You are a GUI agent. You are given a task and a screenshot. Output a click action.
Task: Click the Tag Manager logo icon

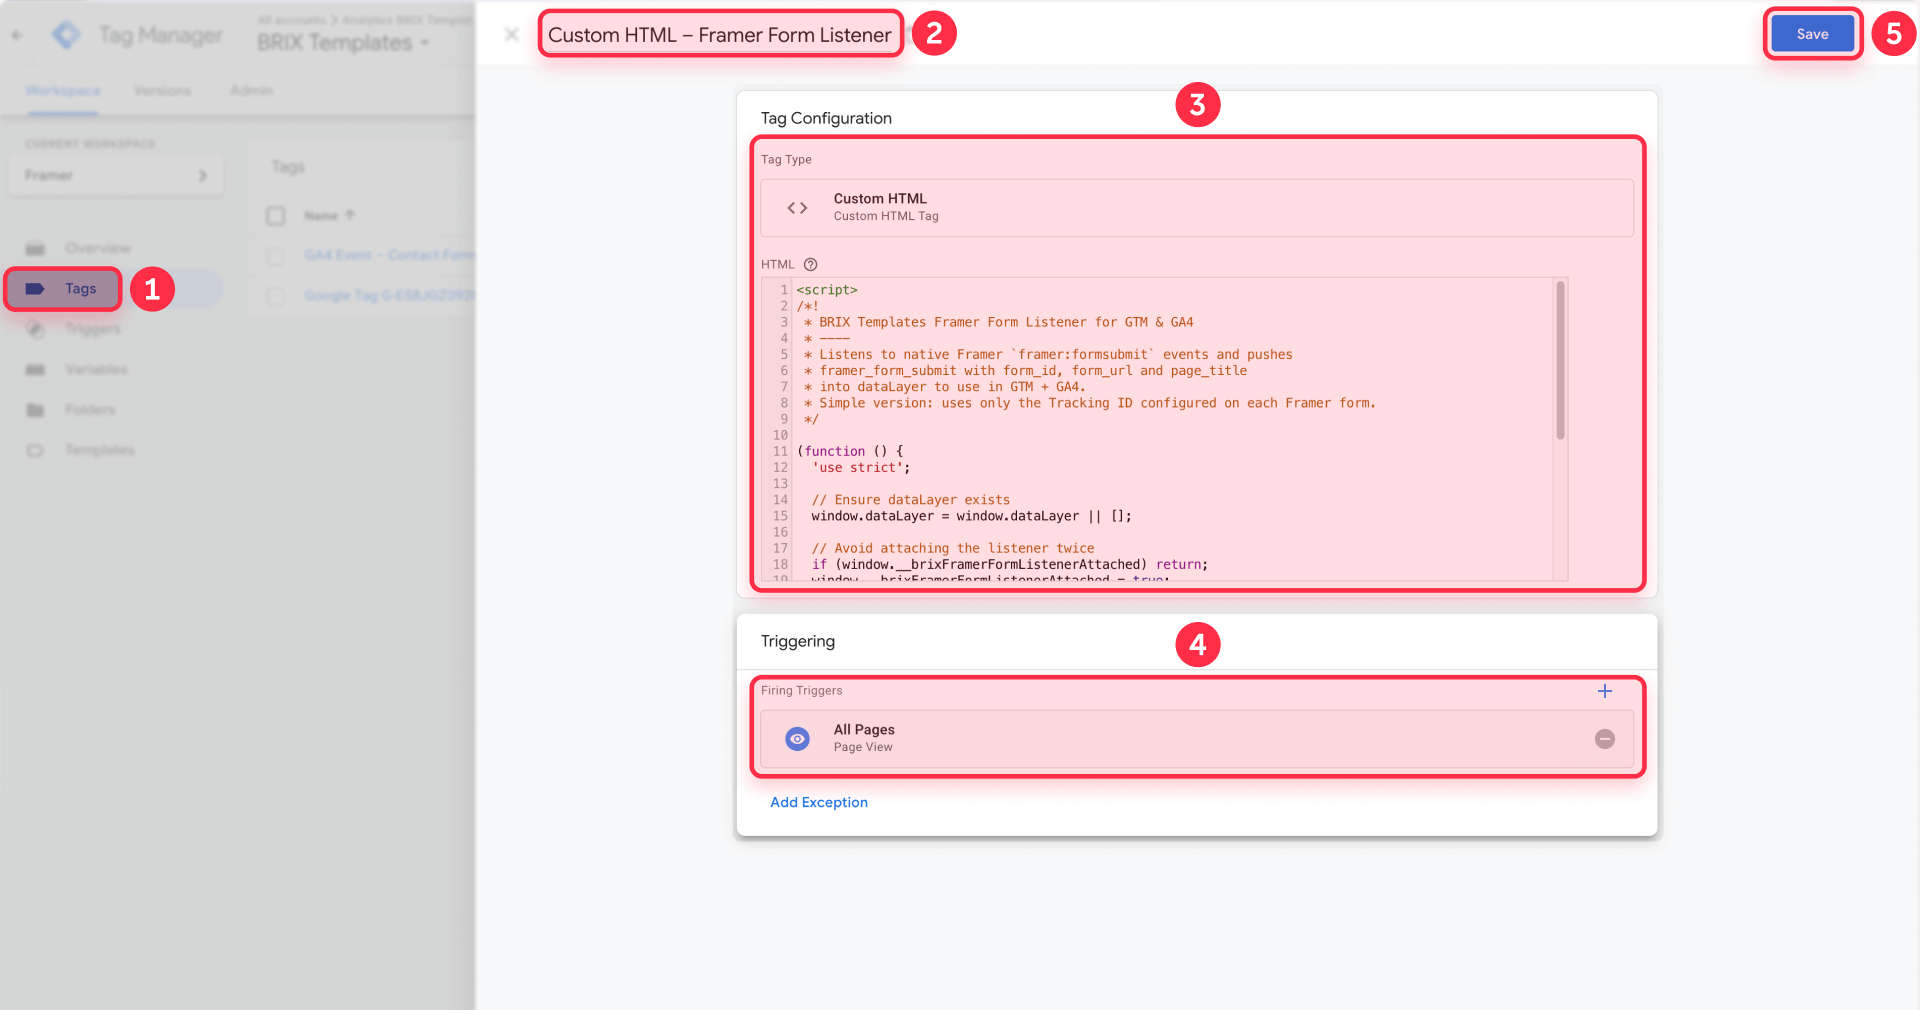66,35
